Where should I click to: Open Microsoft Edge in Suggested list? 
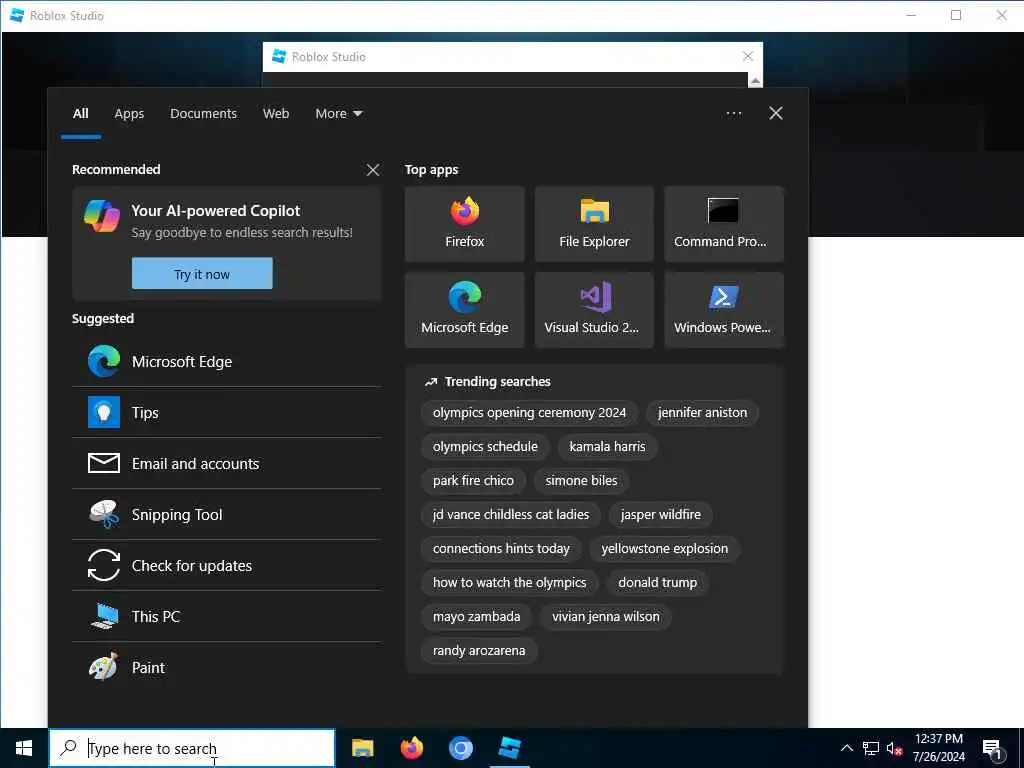click(x=226, y=362)
